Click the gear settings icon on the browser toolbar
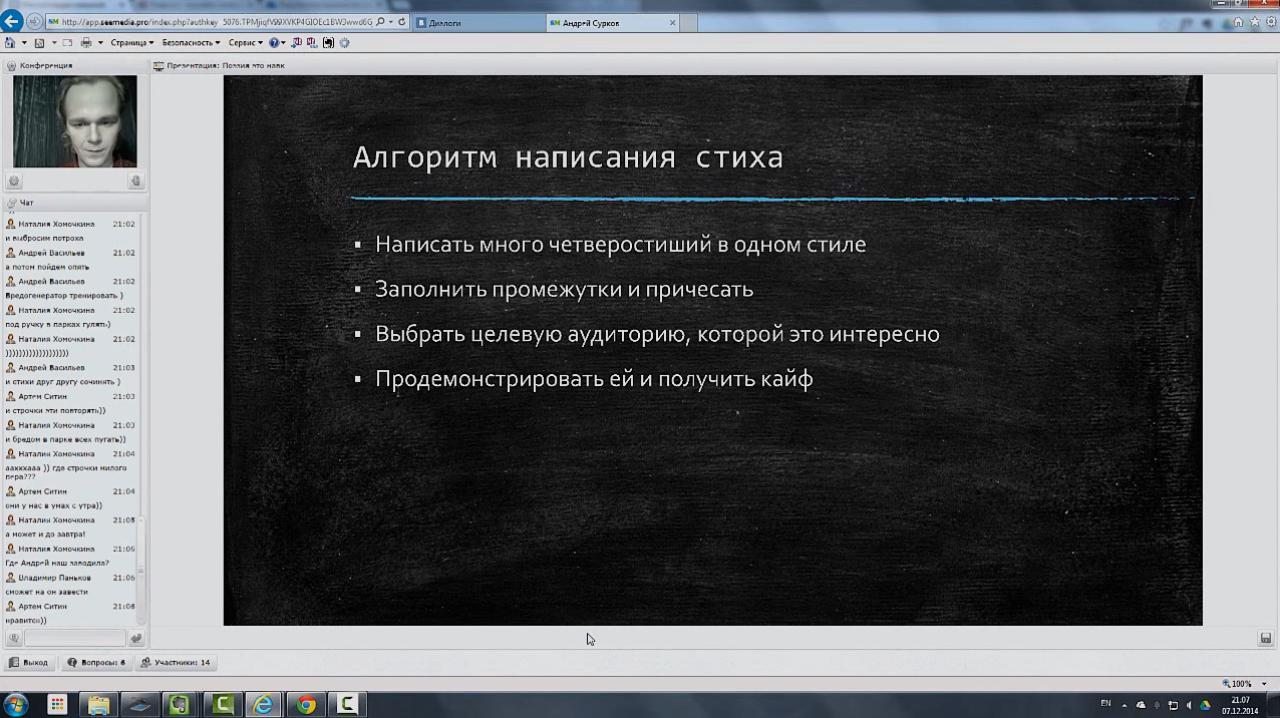 tap(344, 42)
